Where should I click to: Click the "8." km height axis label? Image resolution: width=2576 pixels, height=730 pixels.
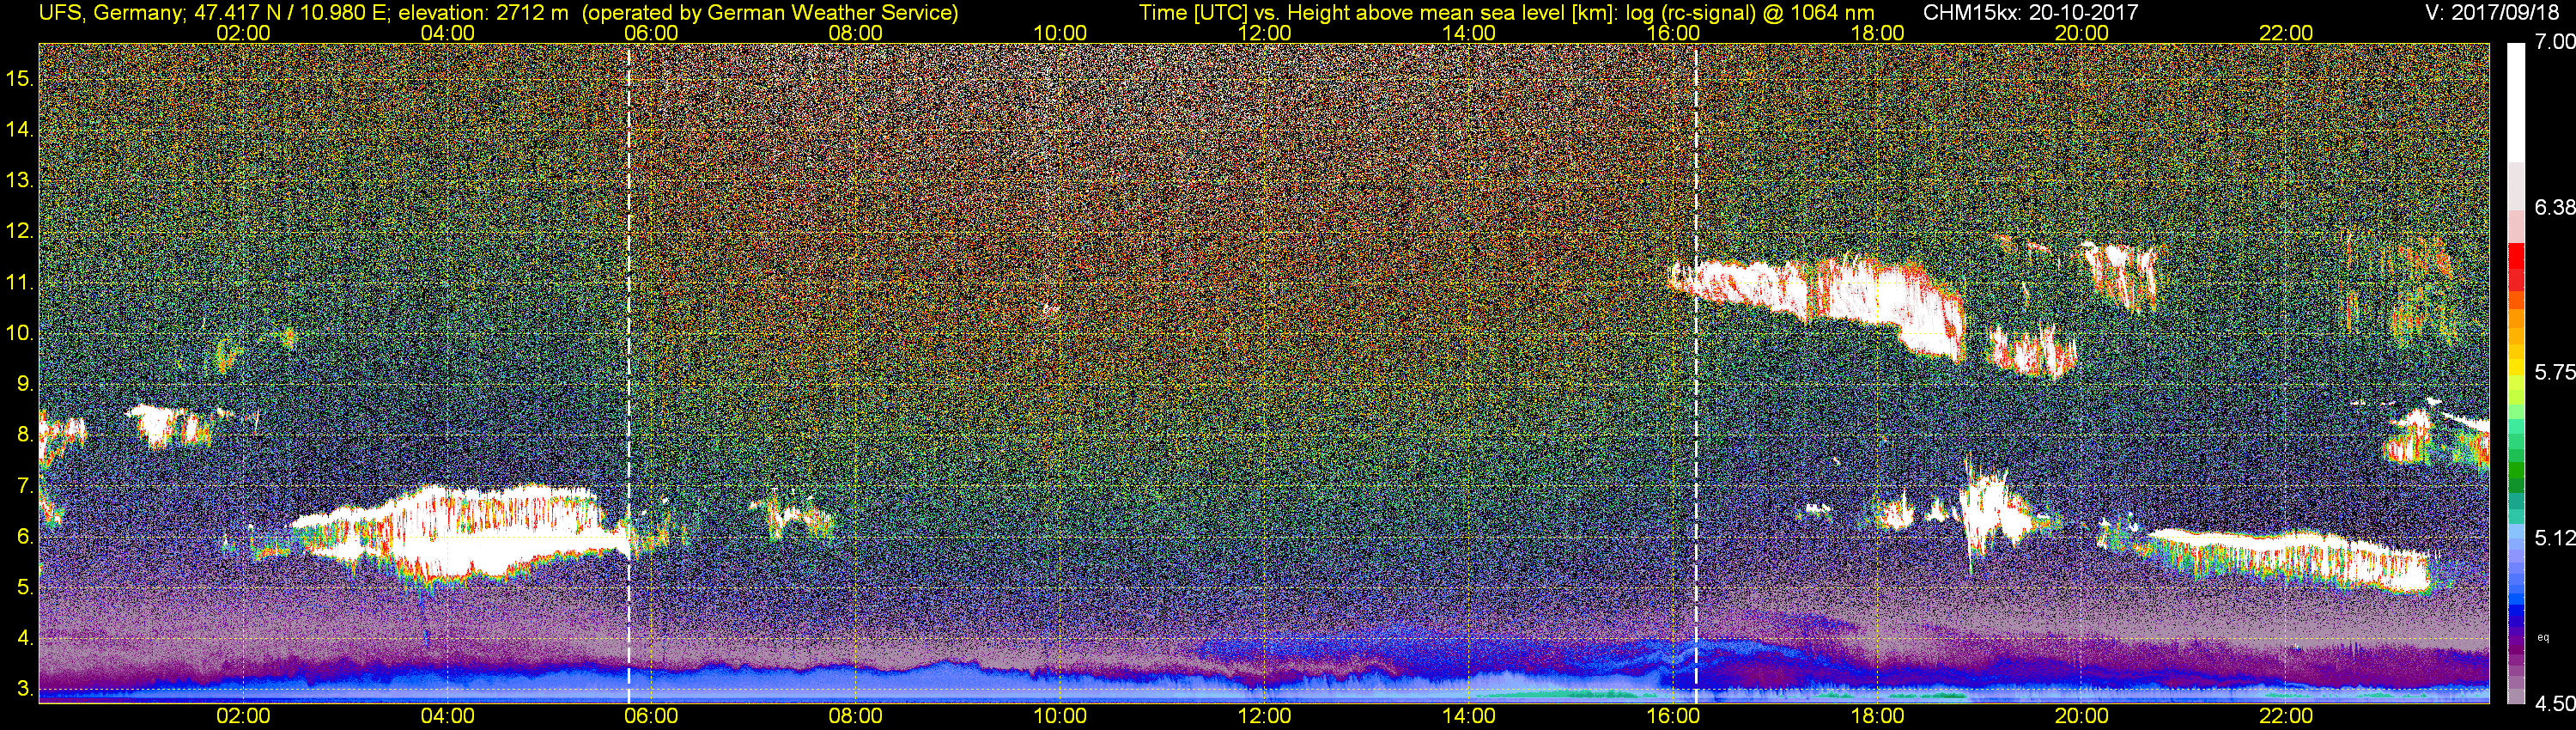(25, 435)
